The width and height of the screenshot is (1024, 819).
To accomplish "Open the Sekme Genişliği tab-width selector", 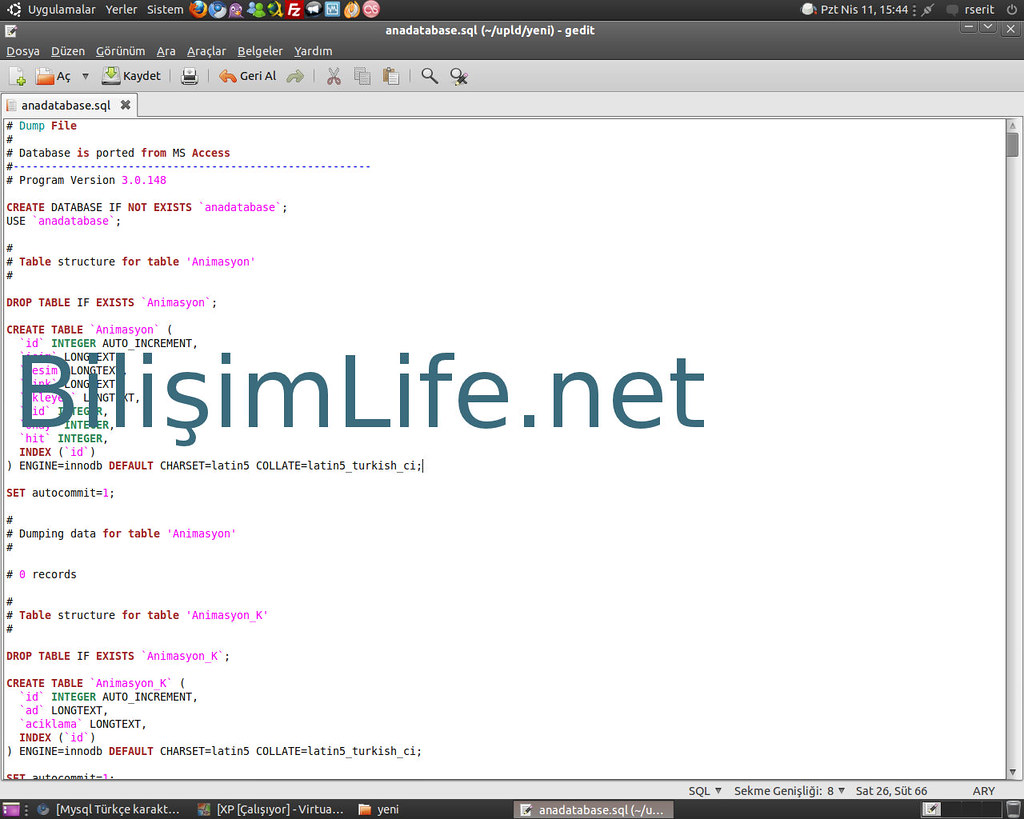I will pos(793,790).
